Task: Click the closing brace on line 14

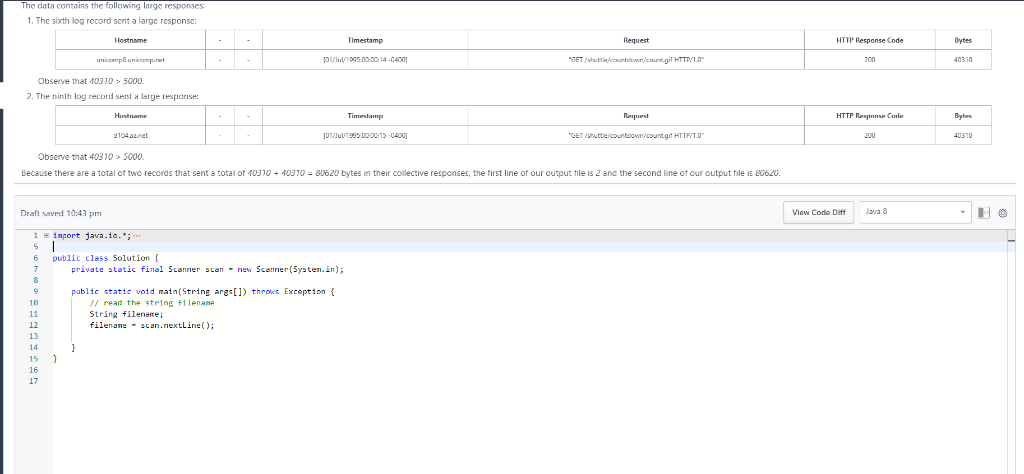Action: (x=74, y=347)
